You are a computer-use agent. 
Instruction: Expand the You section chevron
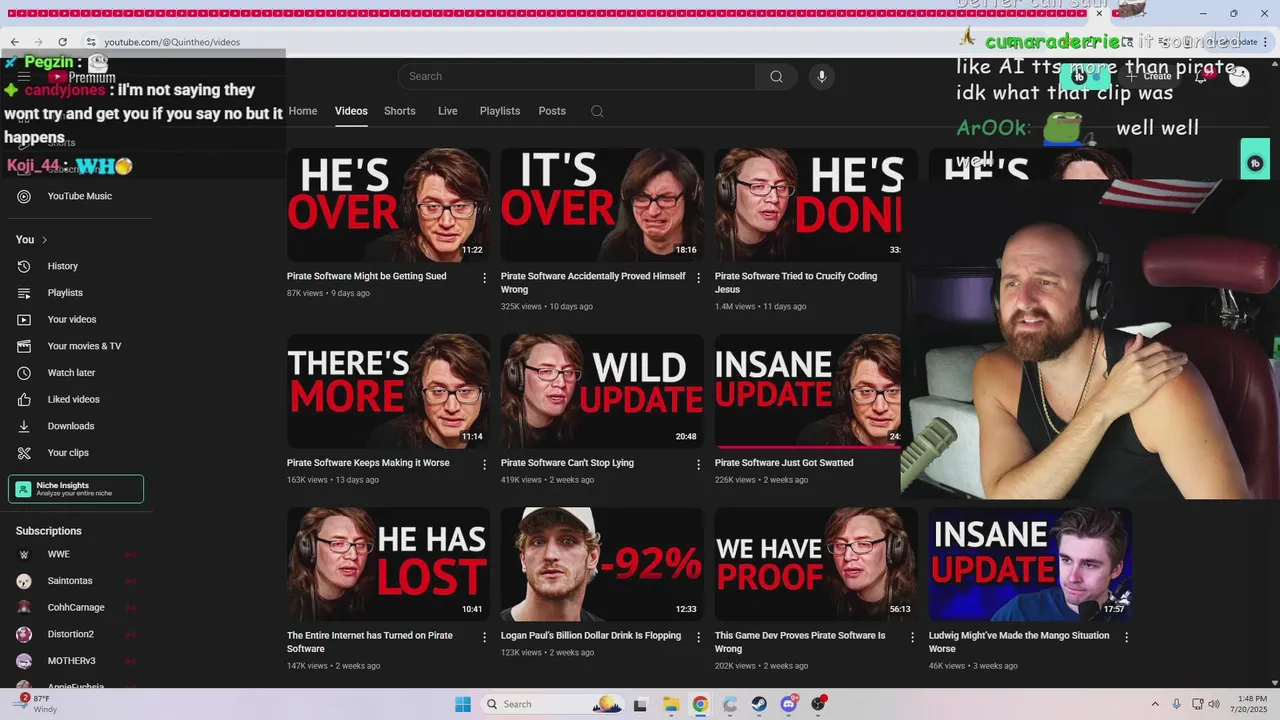pyautogui.click(x=44, y=240)
